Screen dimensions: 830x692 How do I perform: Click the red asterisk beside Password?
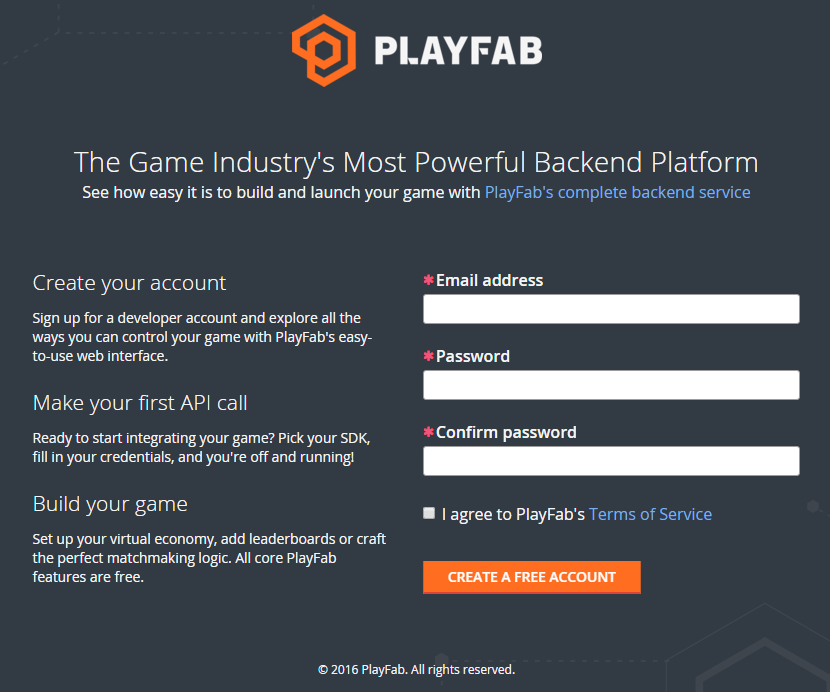click(x=429, y=356)
